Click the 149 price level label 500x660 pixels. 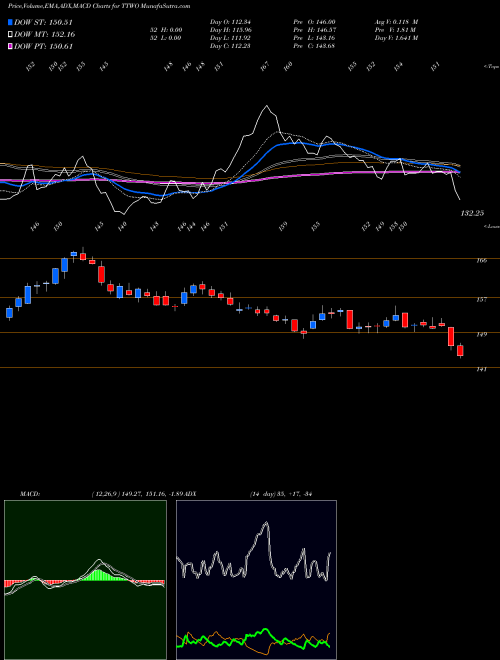point(482,335)
